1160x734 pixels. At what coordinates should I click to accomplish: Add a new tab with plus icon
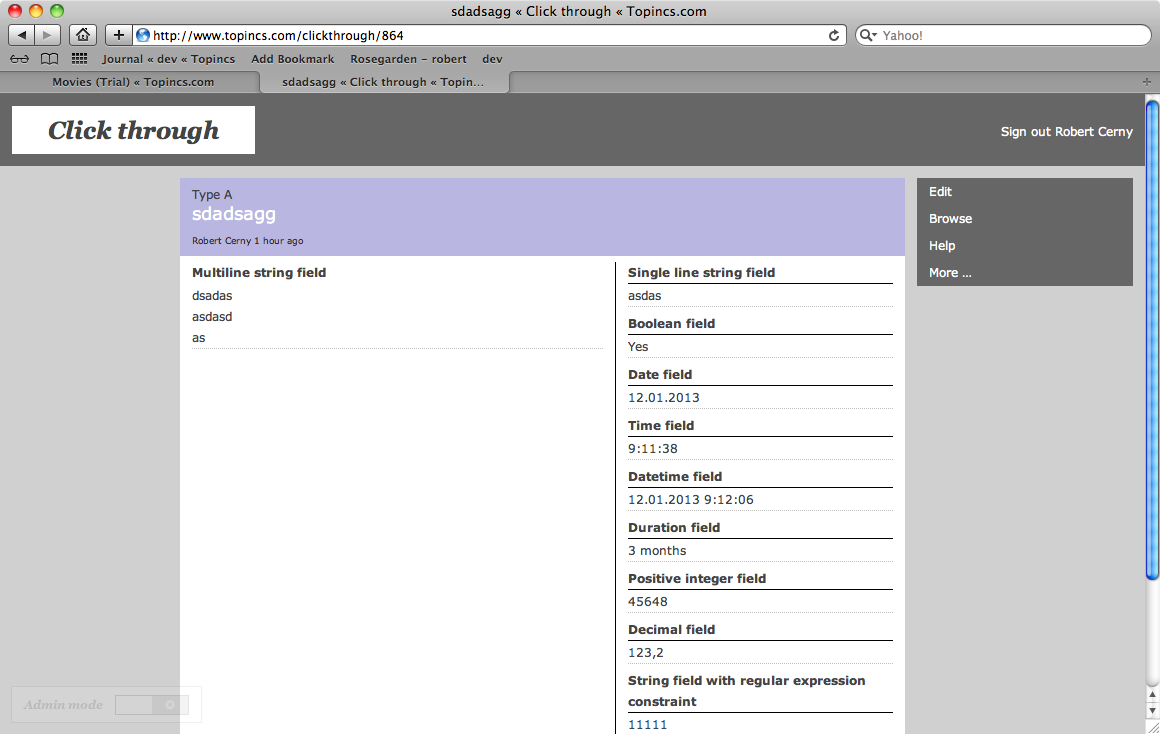click(1146, 82)
